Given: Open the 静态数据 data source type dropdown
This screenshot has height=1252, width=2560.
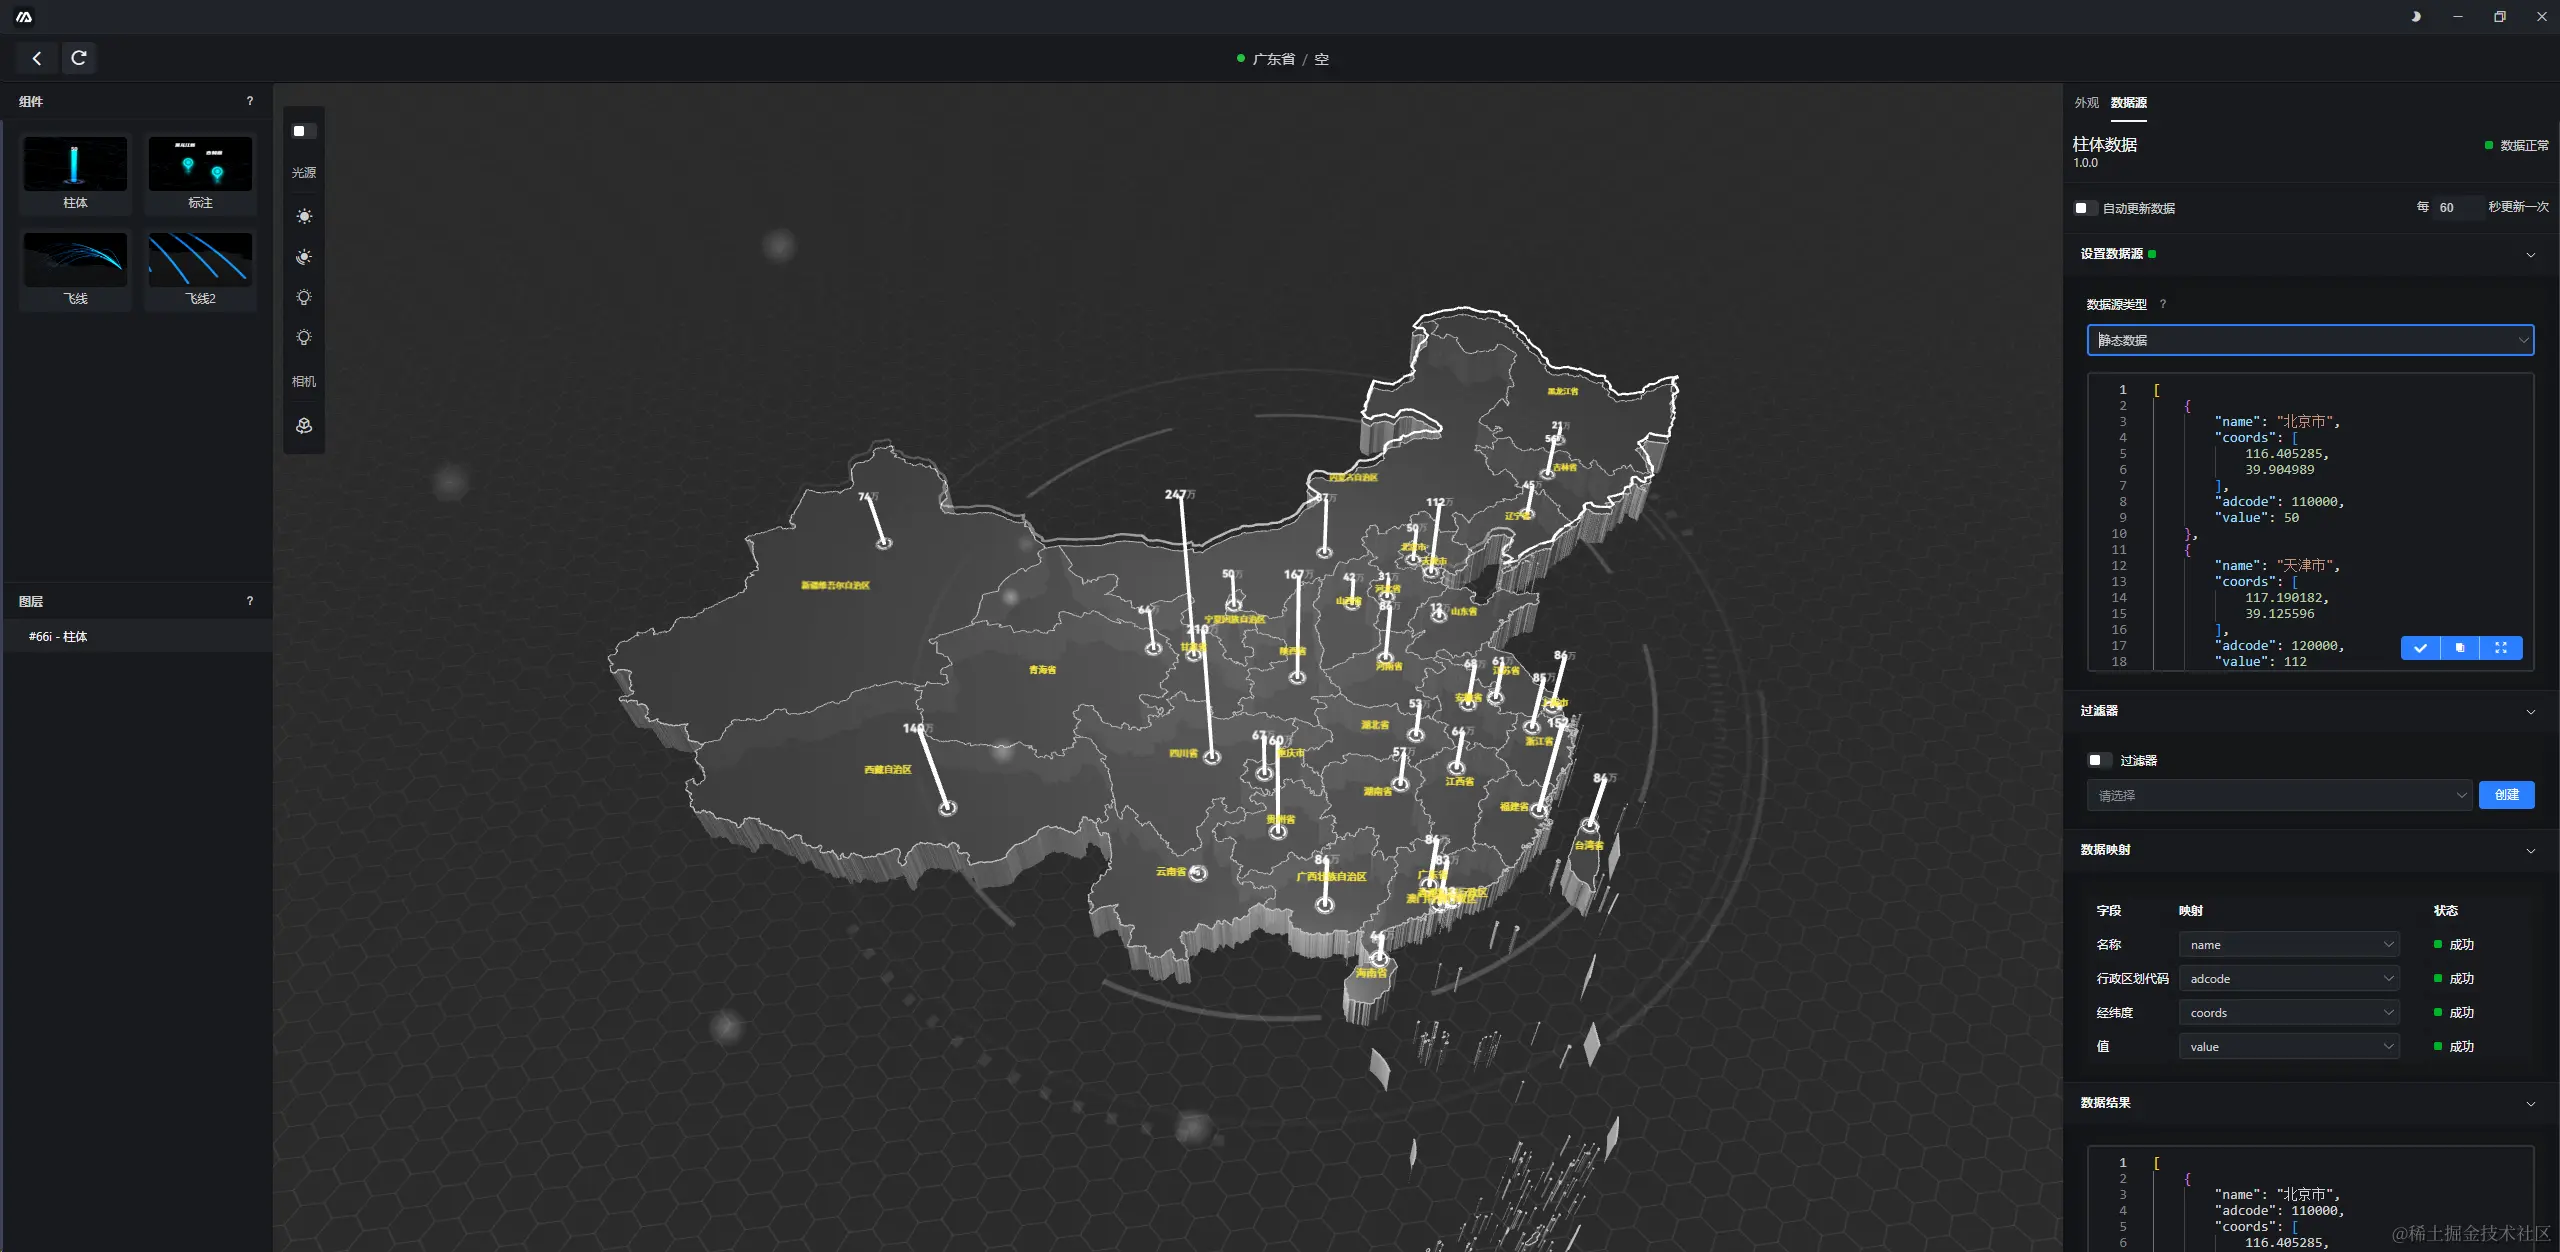Looking at the screenshot, I should (2310, 340).
